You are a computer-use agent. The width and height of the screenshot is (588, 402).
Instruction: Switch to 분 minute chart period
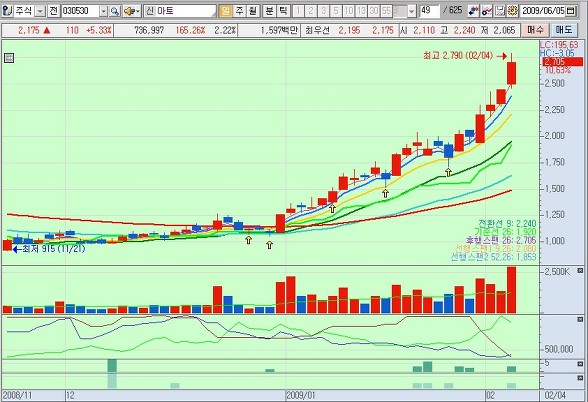tap(269, 11)
